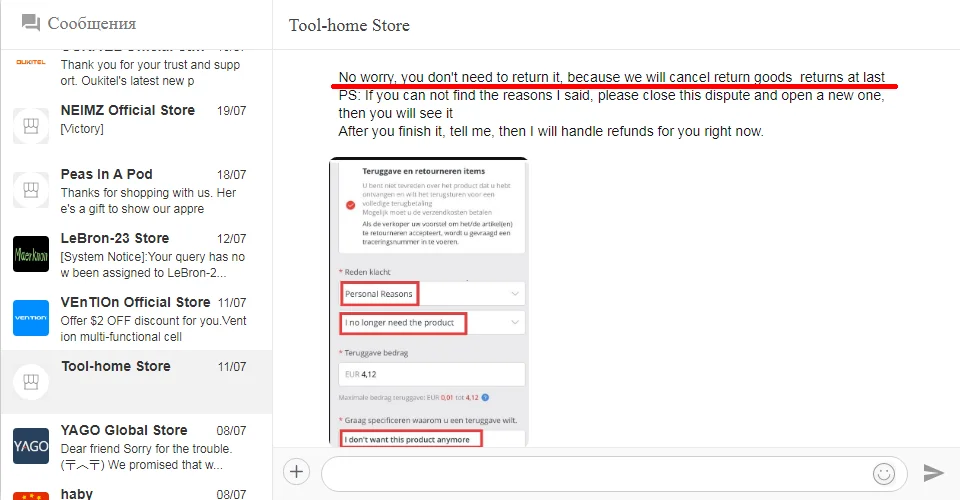Click the plus attachment button

click(x=296, y=472)
